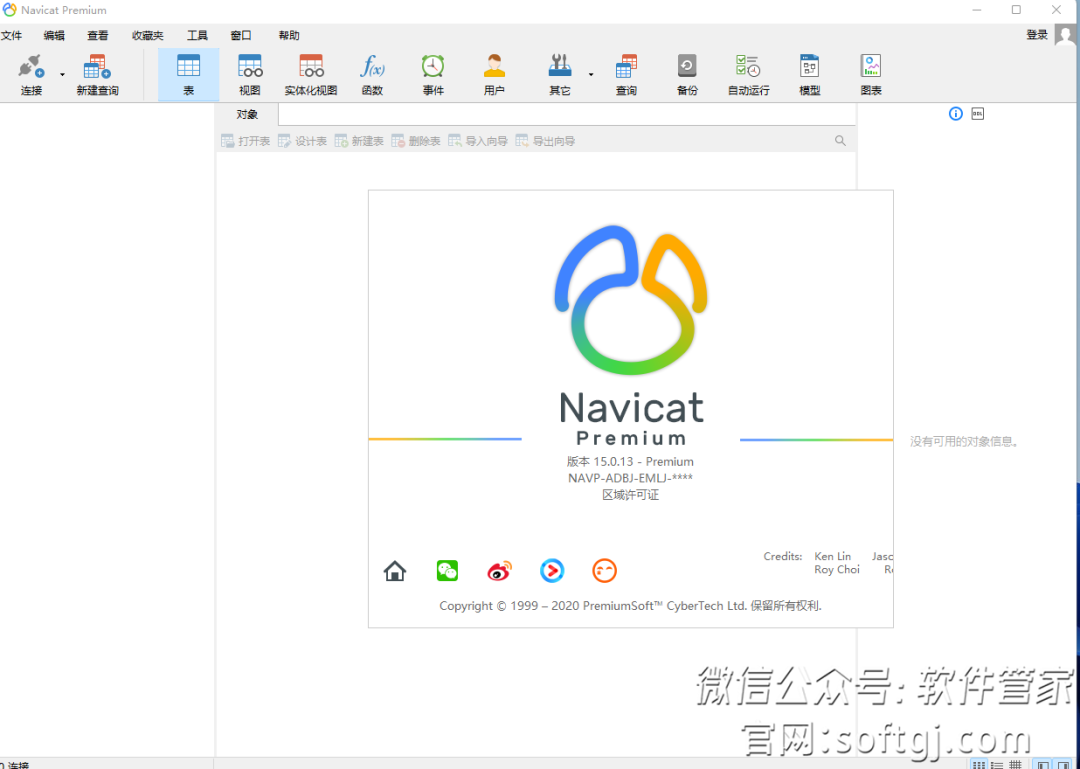Click the blue information panel icon

(x=955, y=114)
